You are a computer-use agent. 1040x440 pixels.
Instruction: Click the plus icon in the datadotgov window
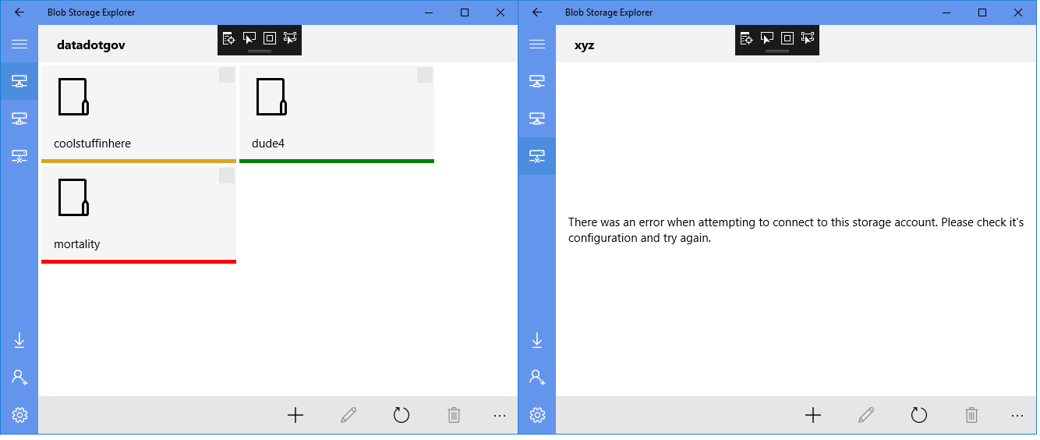(x=295, y=415)
